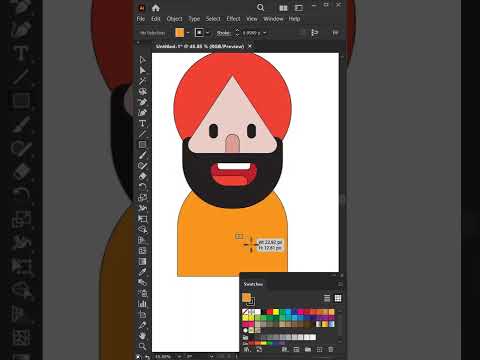Open fill color dropdown in control bar
Viewport: 480px width, 360px height.
click(x=188, y=33)
